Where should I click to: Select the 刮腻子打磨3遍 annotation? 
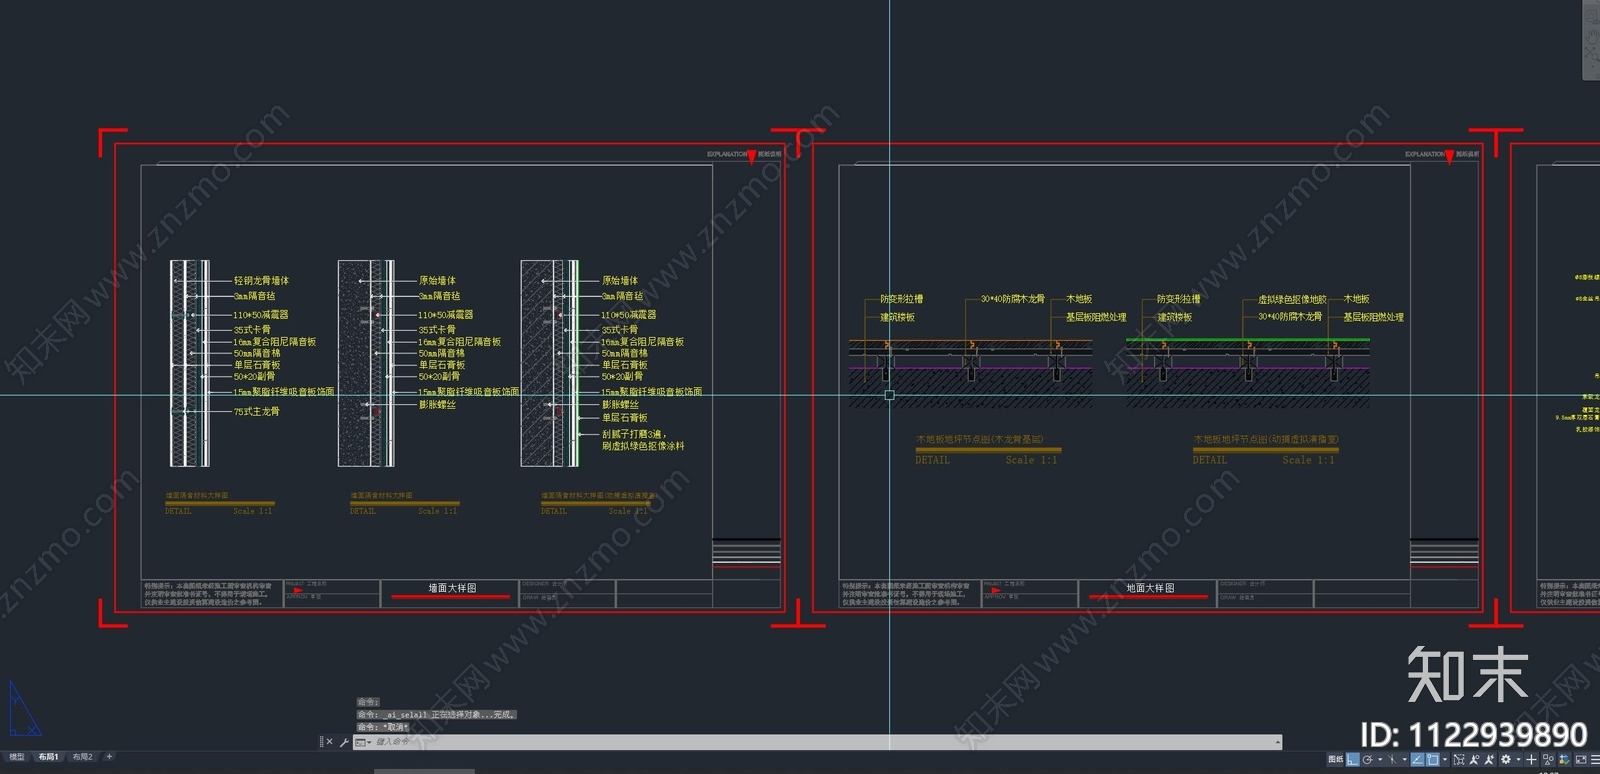tap(634, 434)
